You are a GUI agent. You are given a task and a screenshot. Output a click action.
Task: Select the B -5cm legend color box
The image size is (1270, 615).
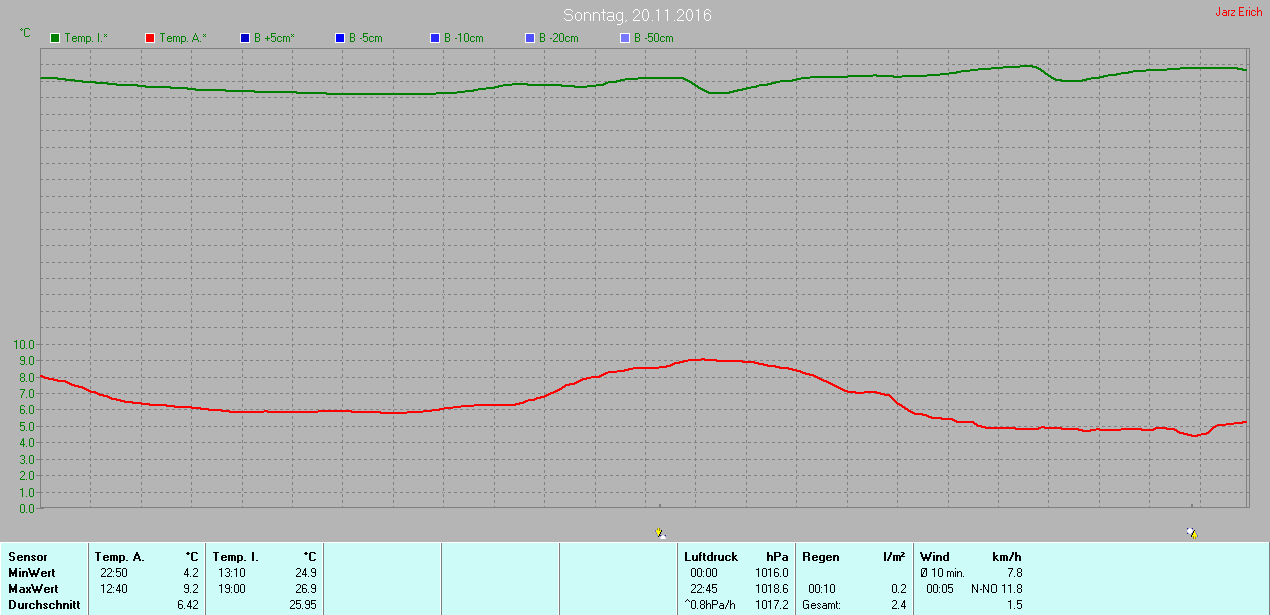pyautogui.click(x=340, y=38)
